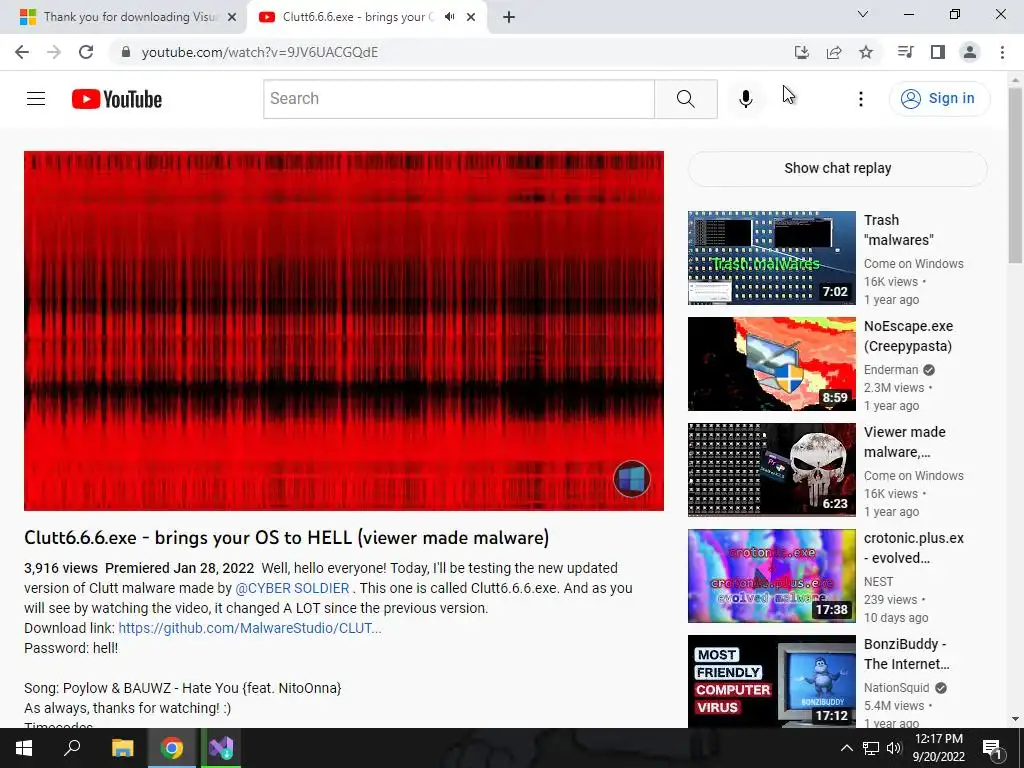Click the Sign in button

pyautogui.click(x=939, y=99)
